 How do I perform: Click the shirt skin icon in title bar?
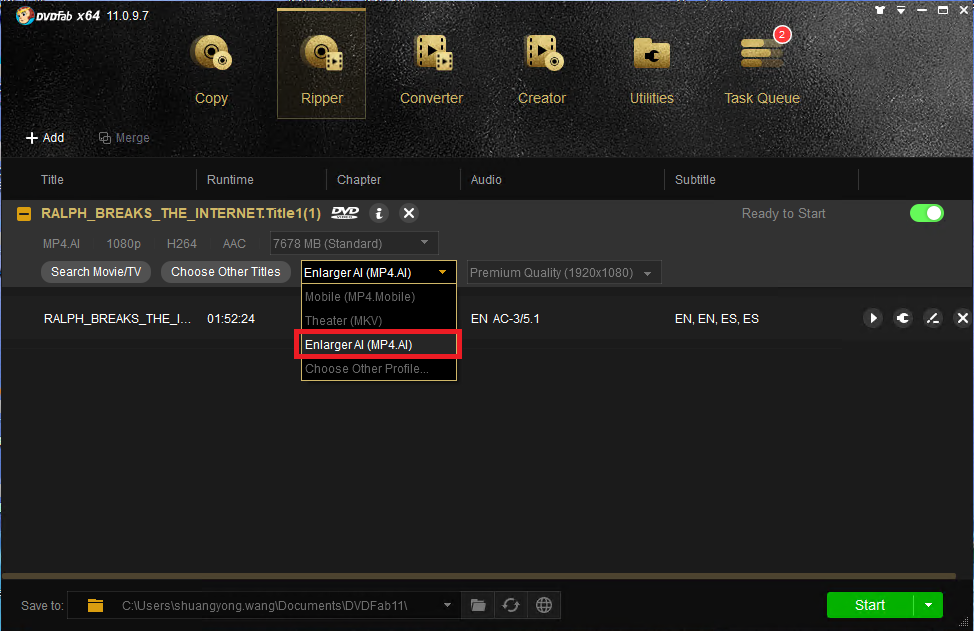880,10
